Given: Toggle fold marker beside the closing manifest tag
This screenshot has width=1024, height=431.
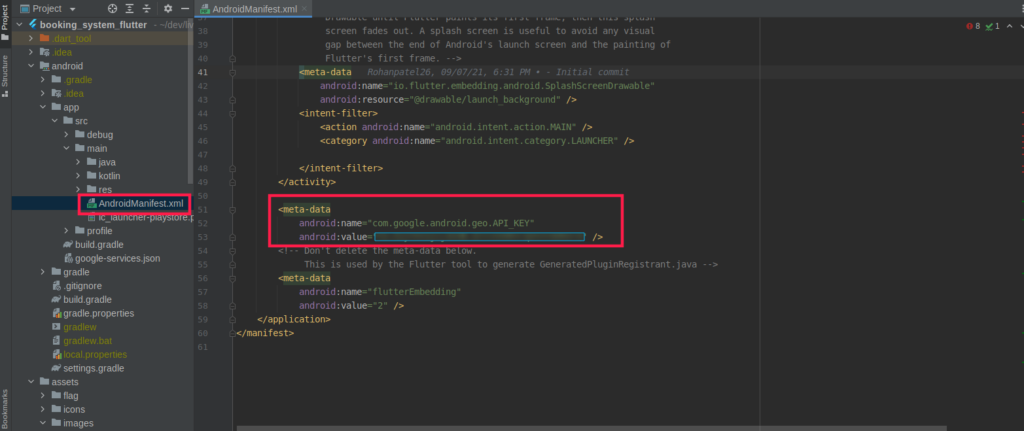Looking at the screenshot, I should (x=232, y=333).
